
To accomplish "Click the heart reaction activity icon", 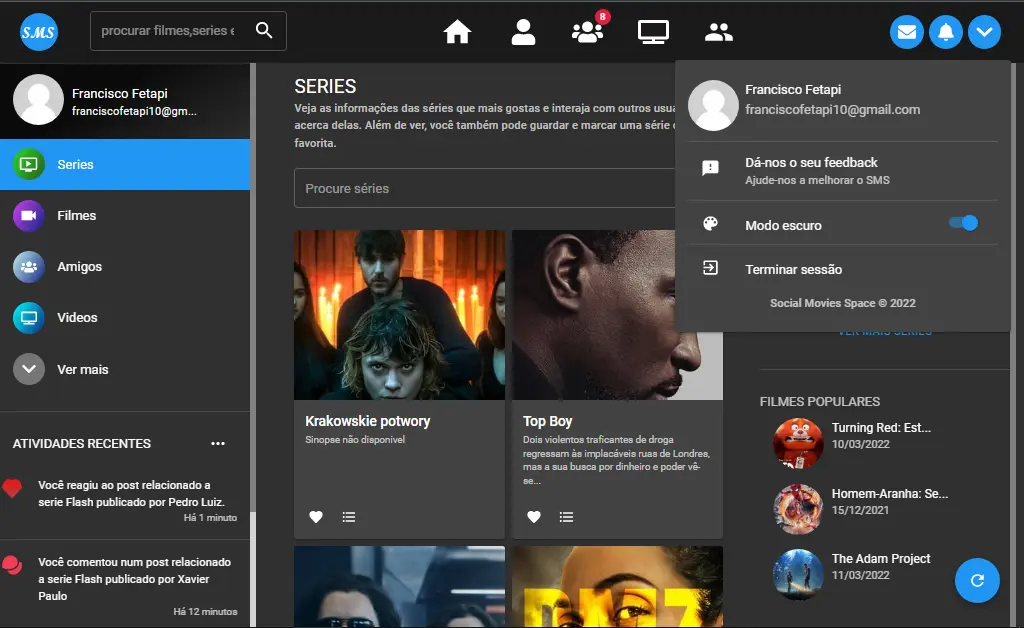I will [x=12, y=488].
